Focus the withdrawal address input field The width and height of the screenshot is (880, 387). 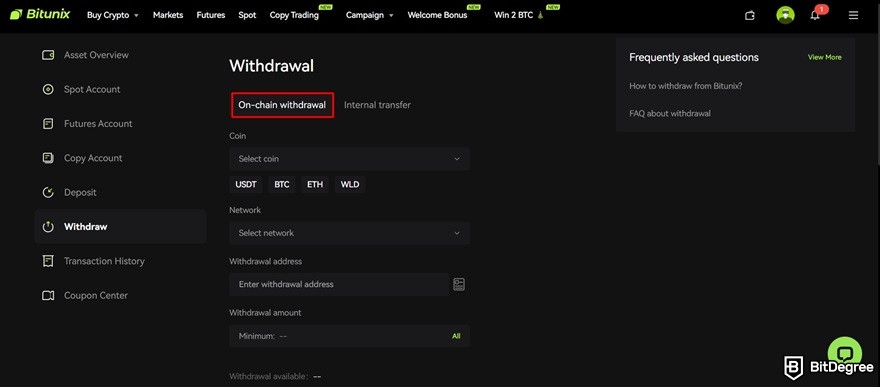(339, 284)
